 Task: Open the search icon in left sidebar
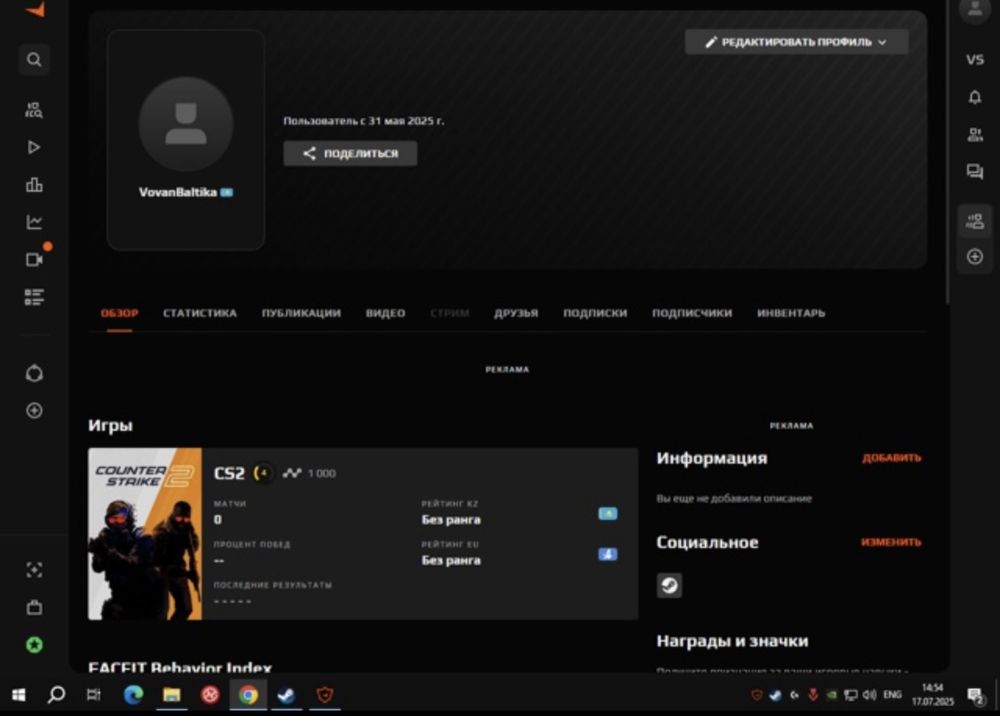pos(34,59)
